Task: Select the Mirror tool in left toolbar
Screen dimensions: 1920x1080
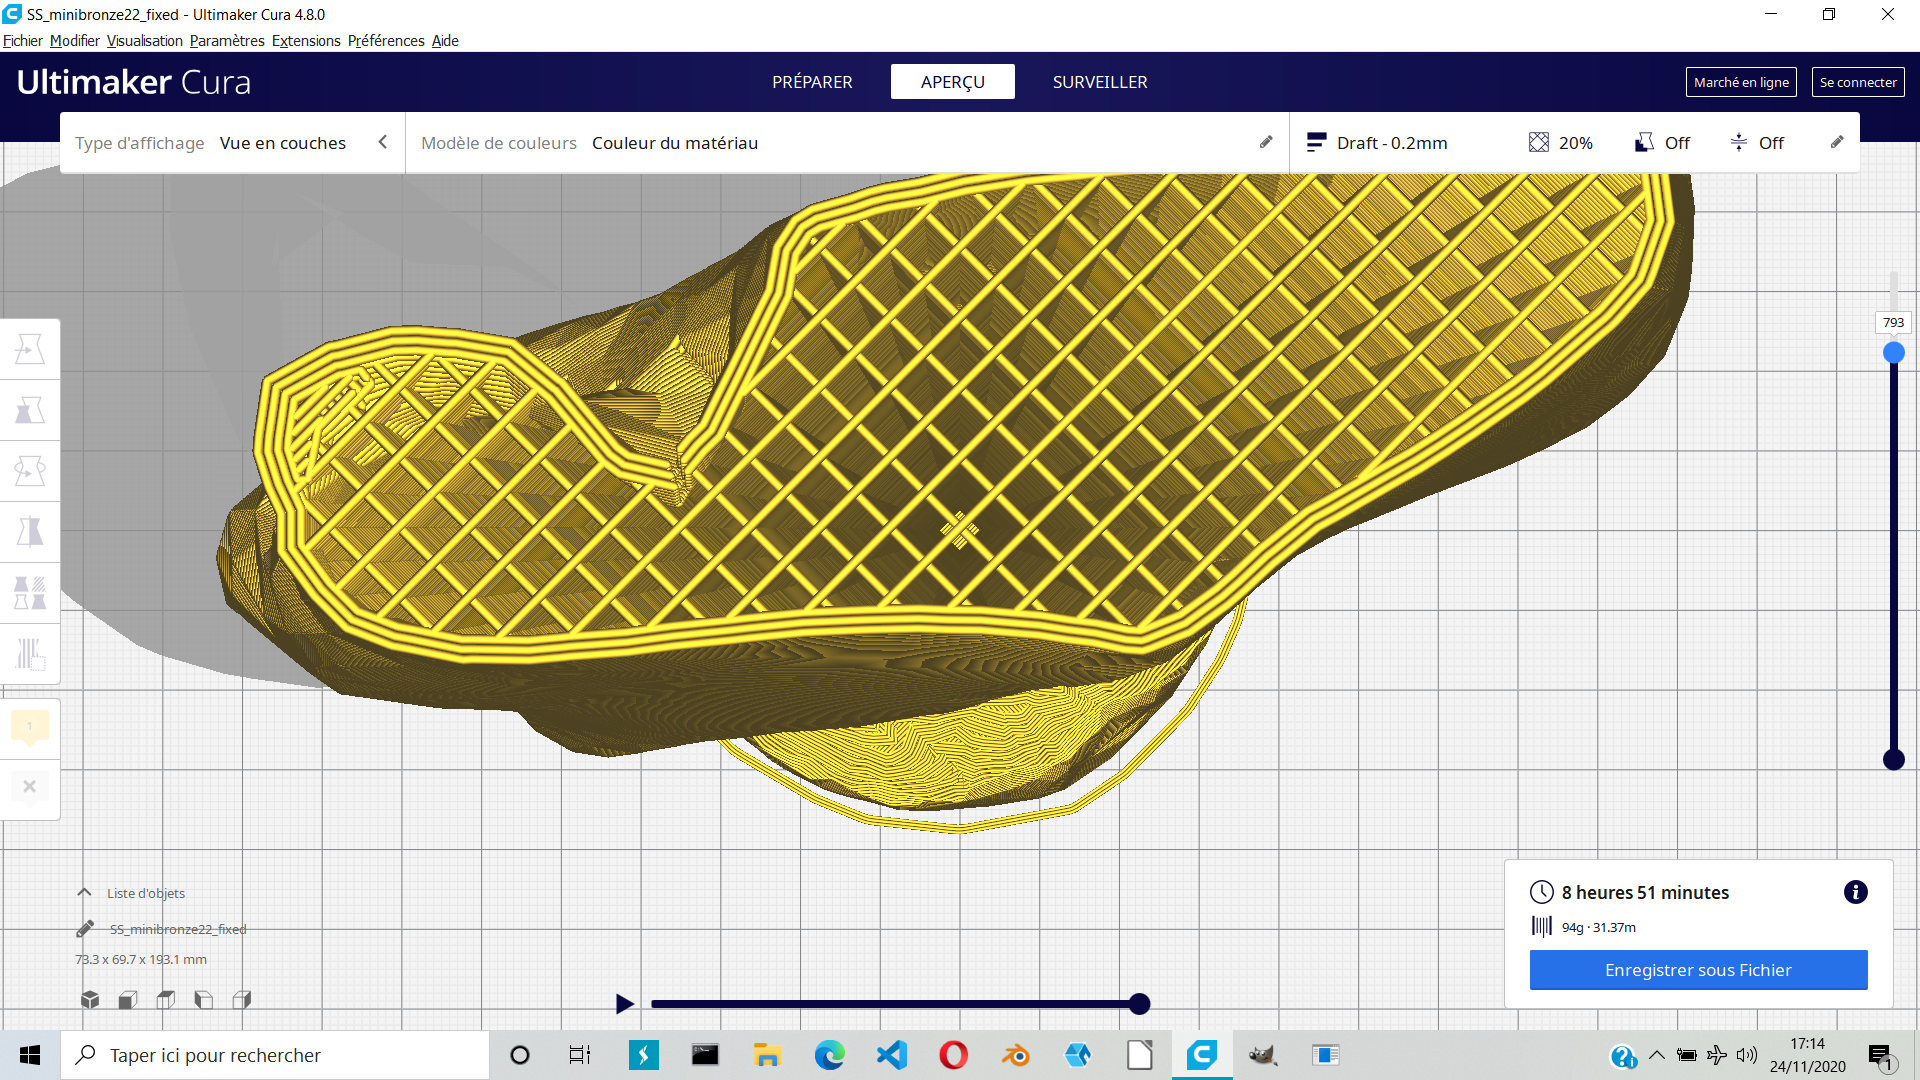Action: [x=30, y=532]
